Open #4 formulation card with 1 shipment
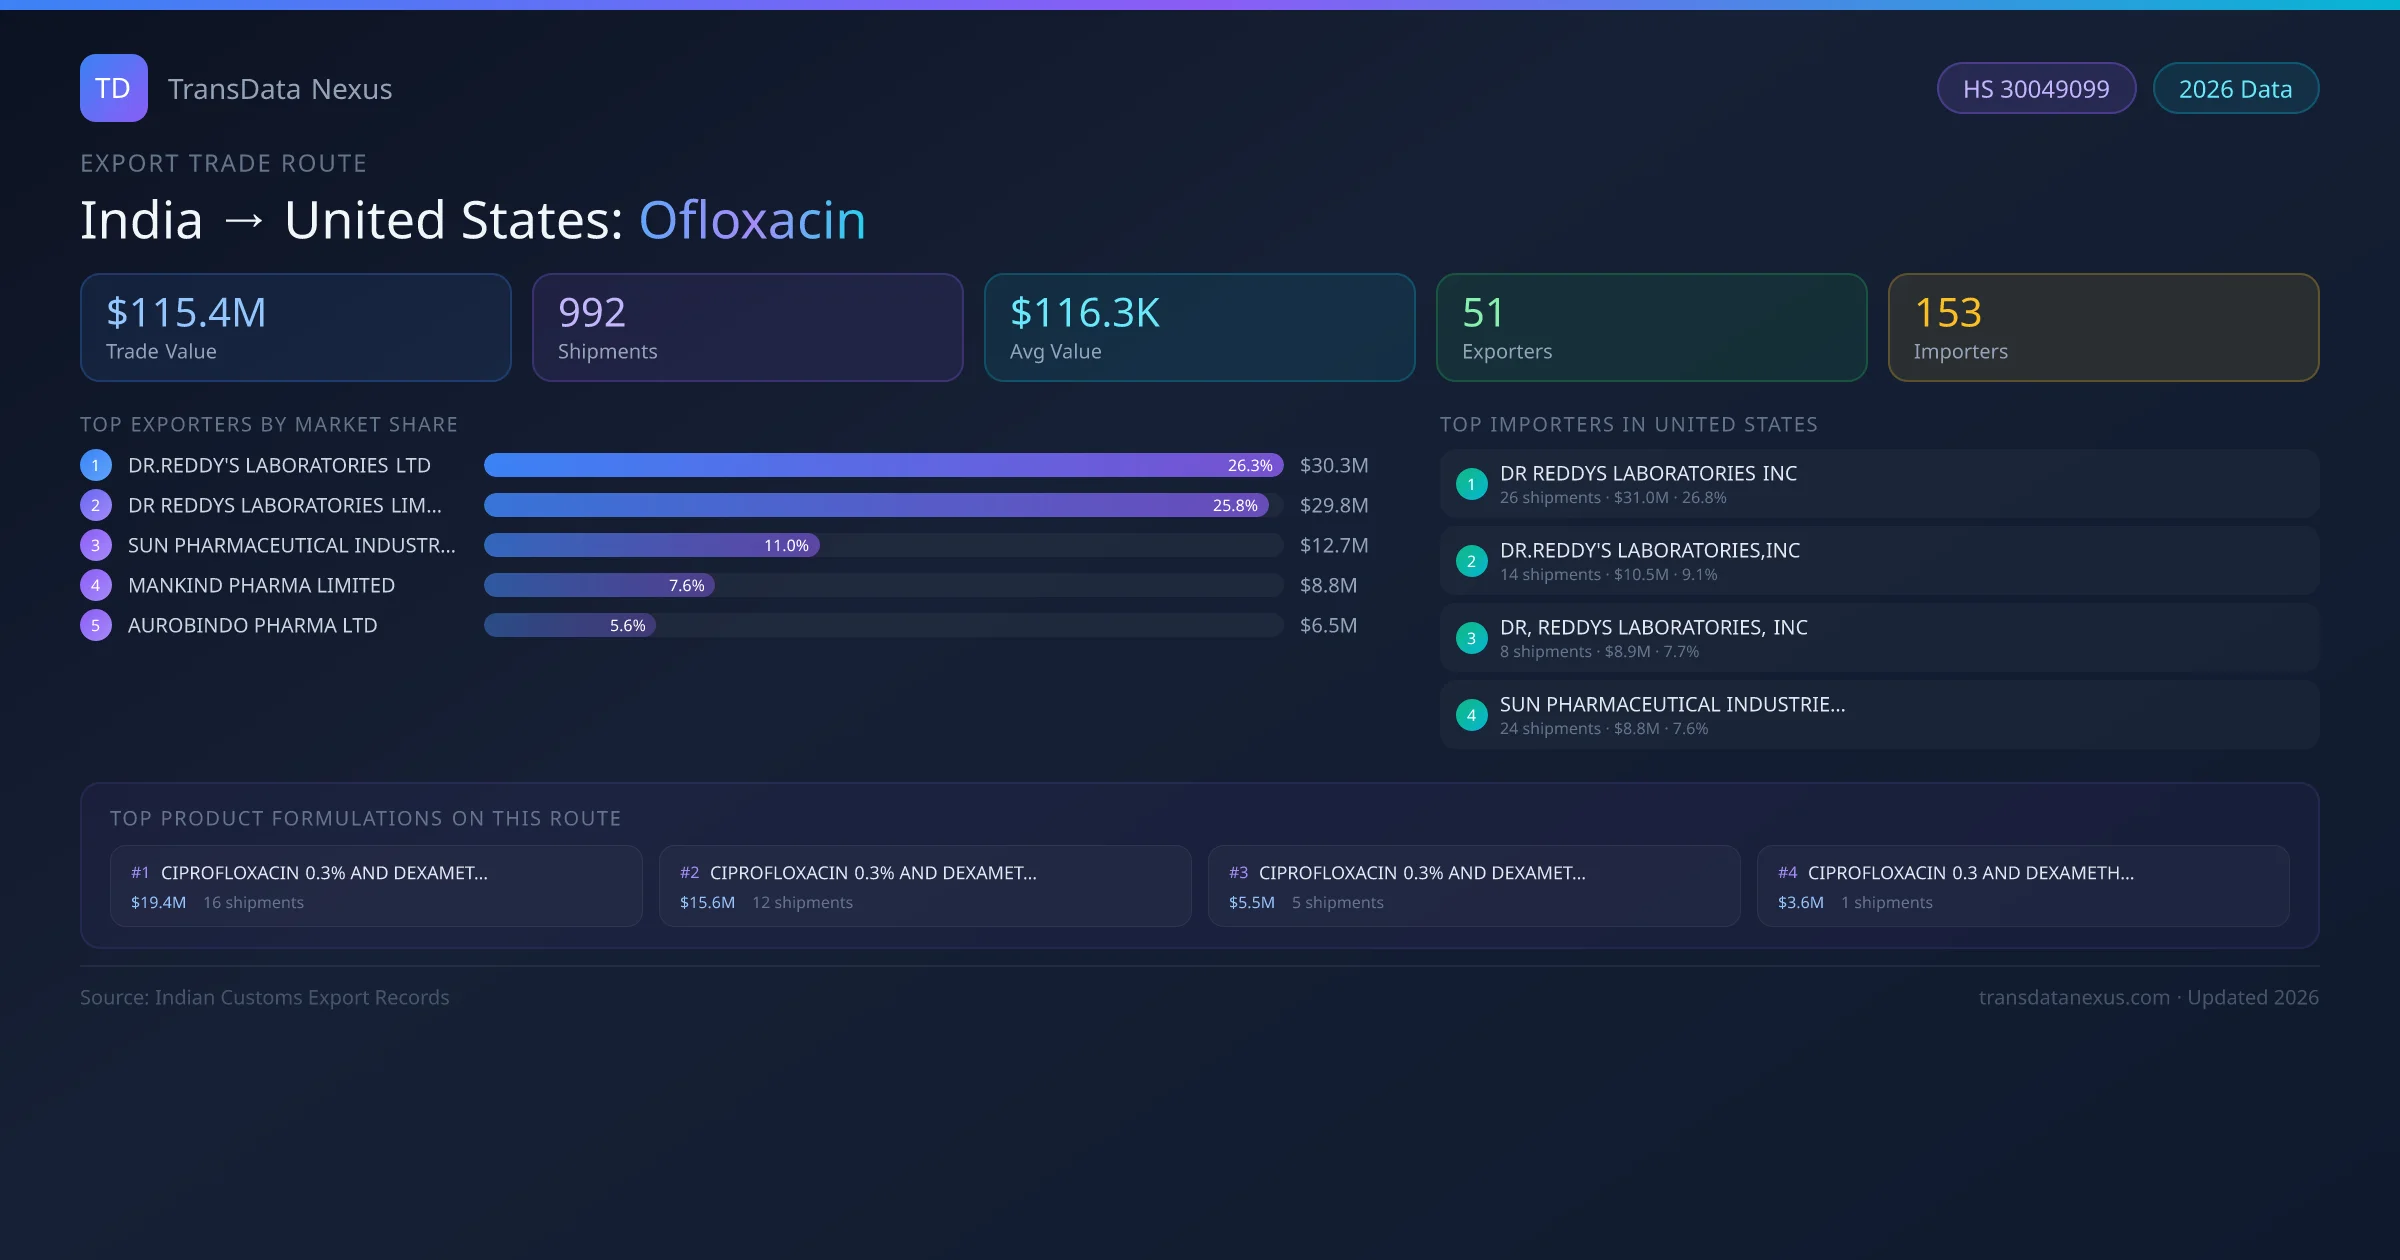This screenshot has width=2400, height=1260. coord(2022,886)
